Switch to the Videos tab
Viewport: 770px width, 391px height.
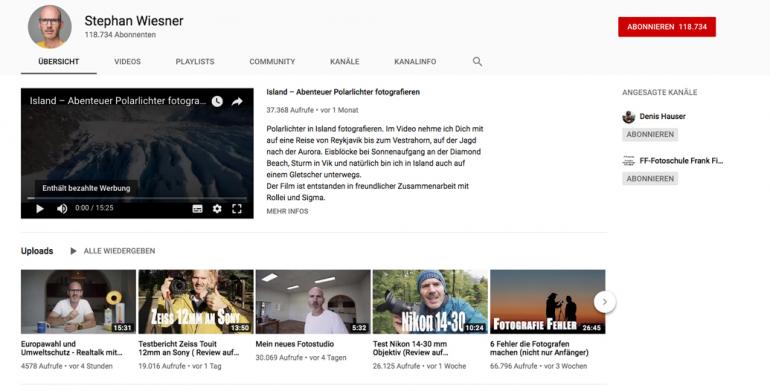click(x=128, y=62)
